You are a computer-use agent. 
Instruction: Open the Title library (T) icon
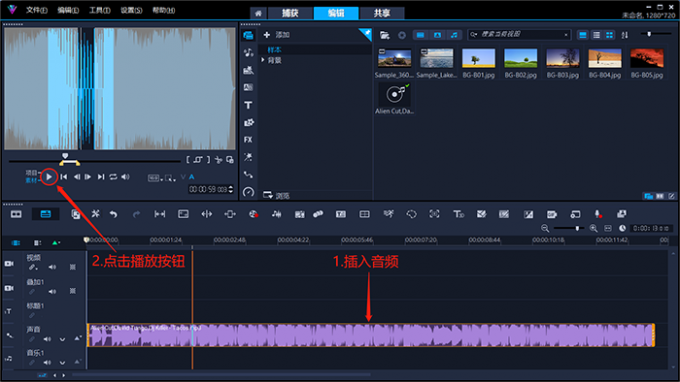coord(248,105)
